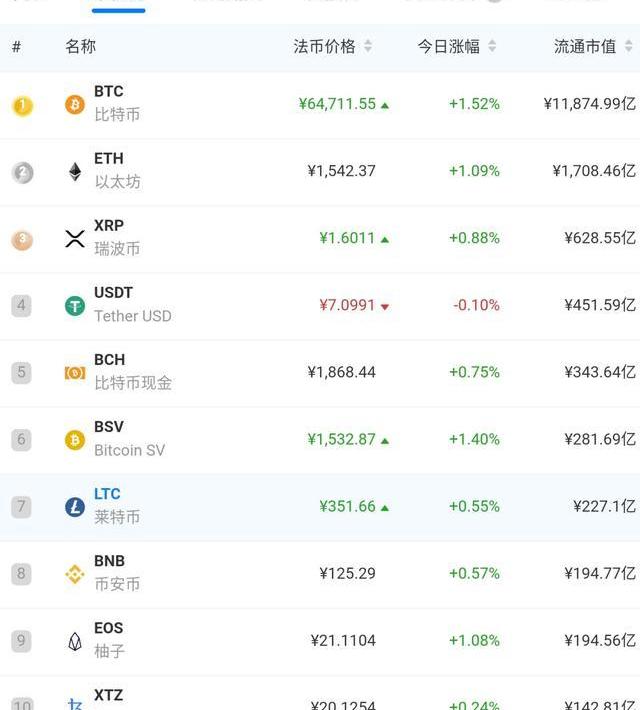This screenshot has height=710, width=640.
Task: Click the USDT price ¥7.0991
Action: (347, 305)
